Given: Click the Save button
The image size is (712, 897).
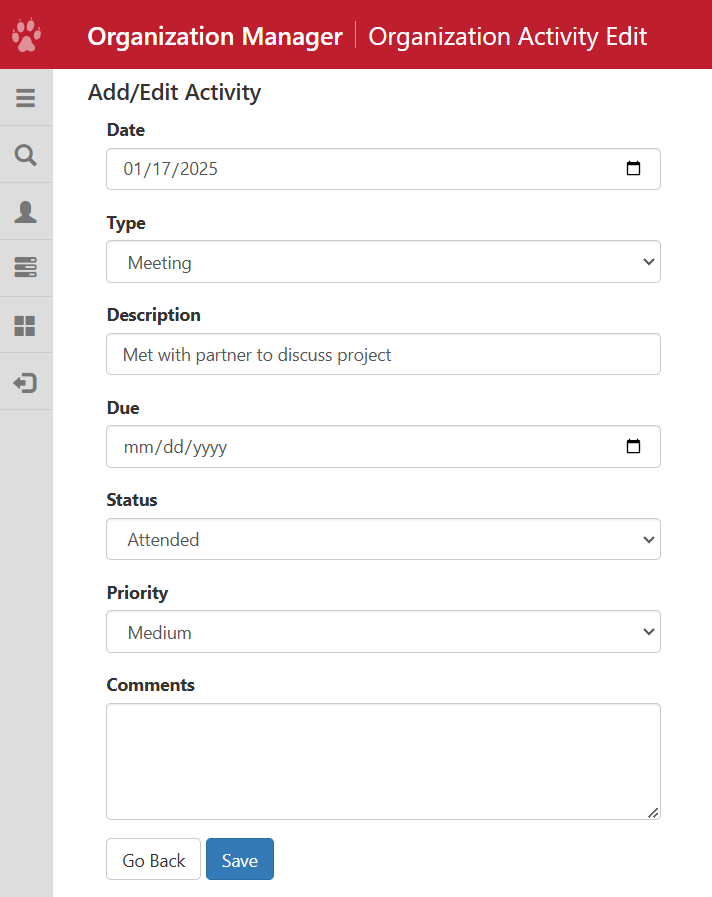Looking at the screenshot, I should 240,860.
